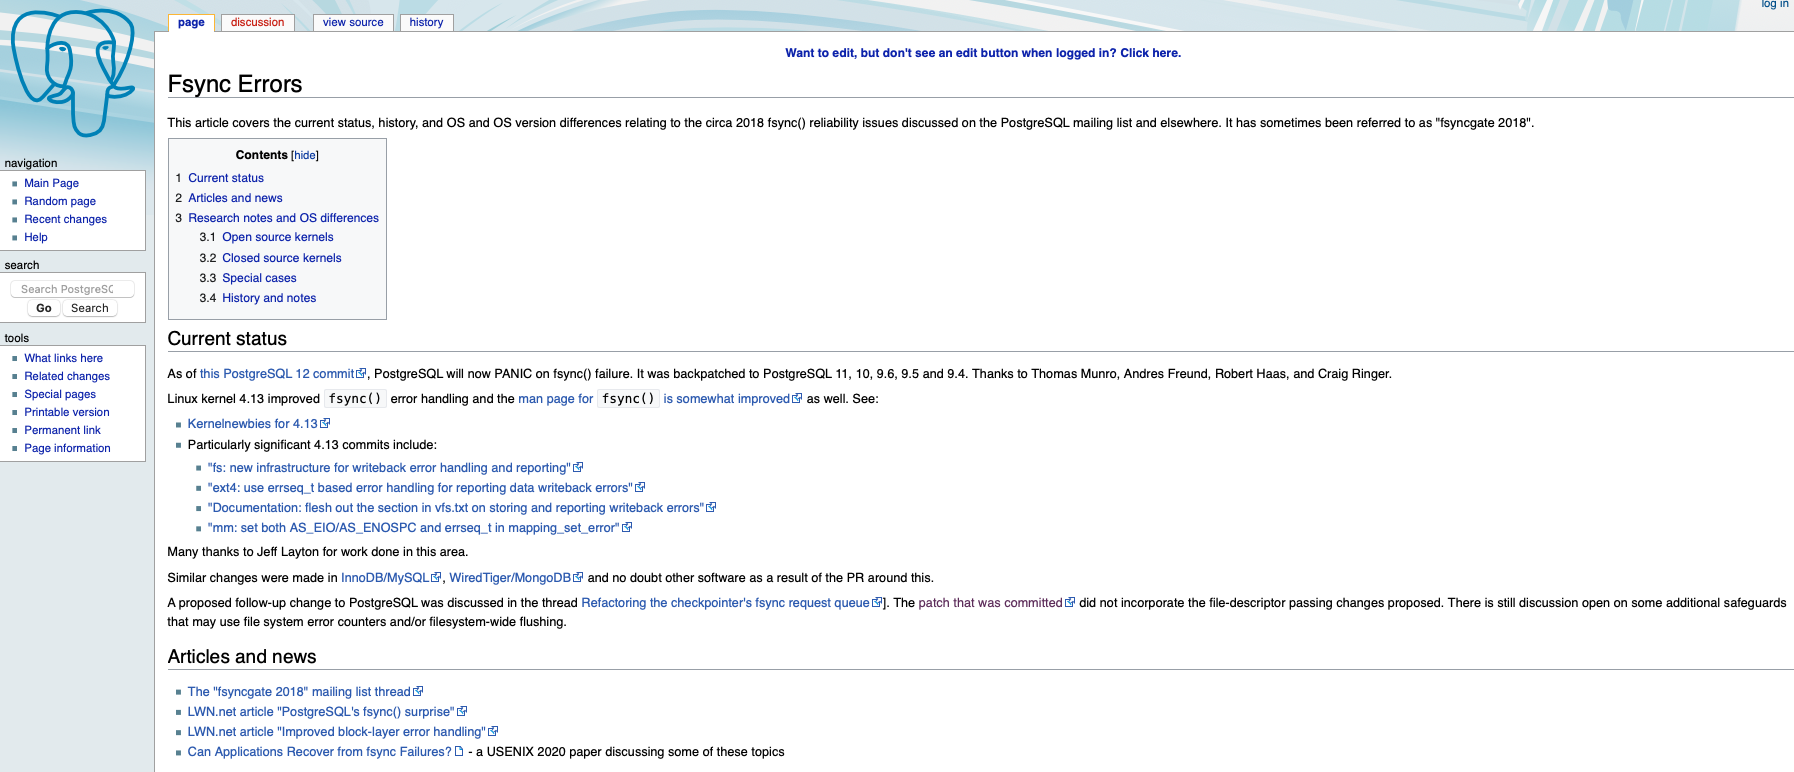This screenshot has width=1794, height=772.
Task: Jump to History and notes subsection
Action: coord(269,298)
